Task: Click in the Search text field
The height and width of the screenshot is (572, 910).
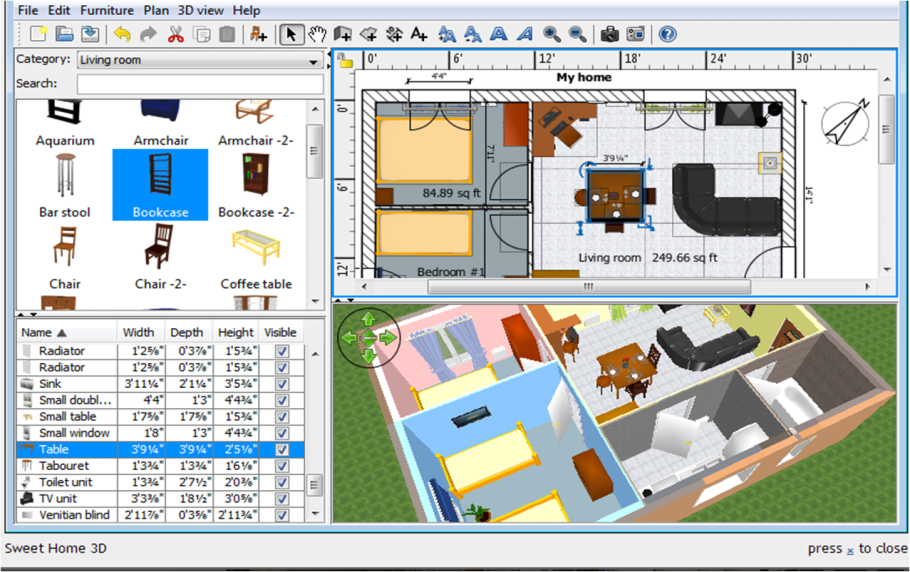Action: pyautogui.click(x=200, y=84)
